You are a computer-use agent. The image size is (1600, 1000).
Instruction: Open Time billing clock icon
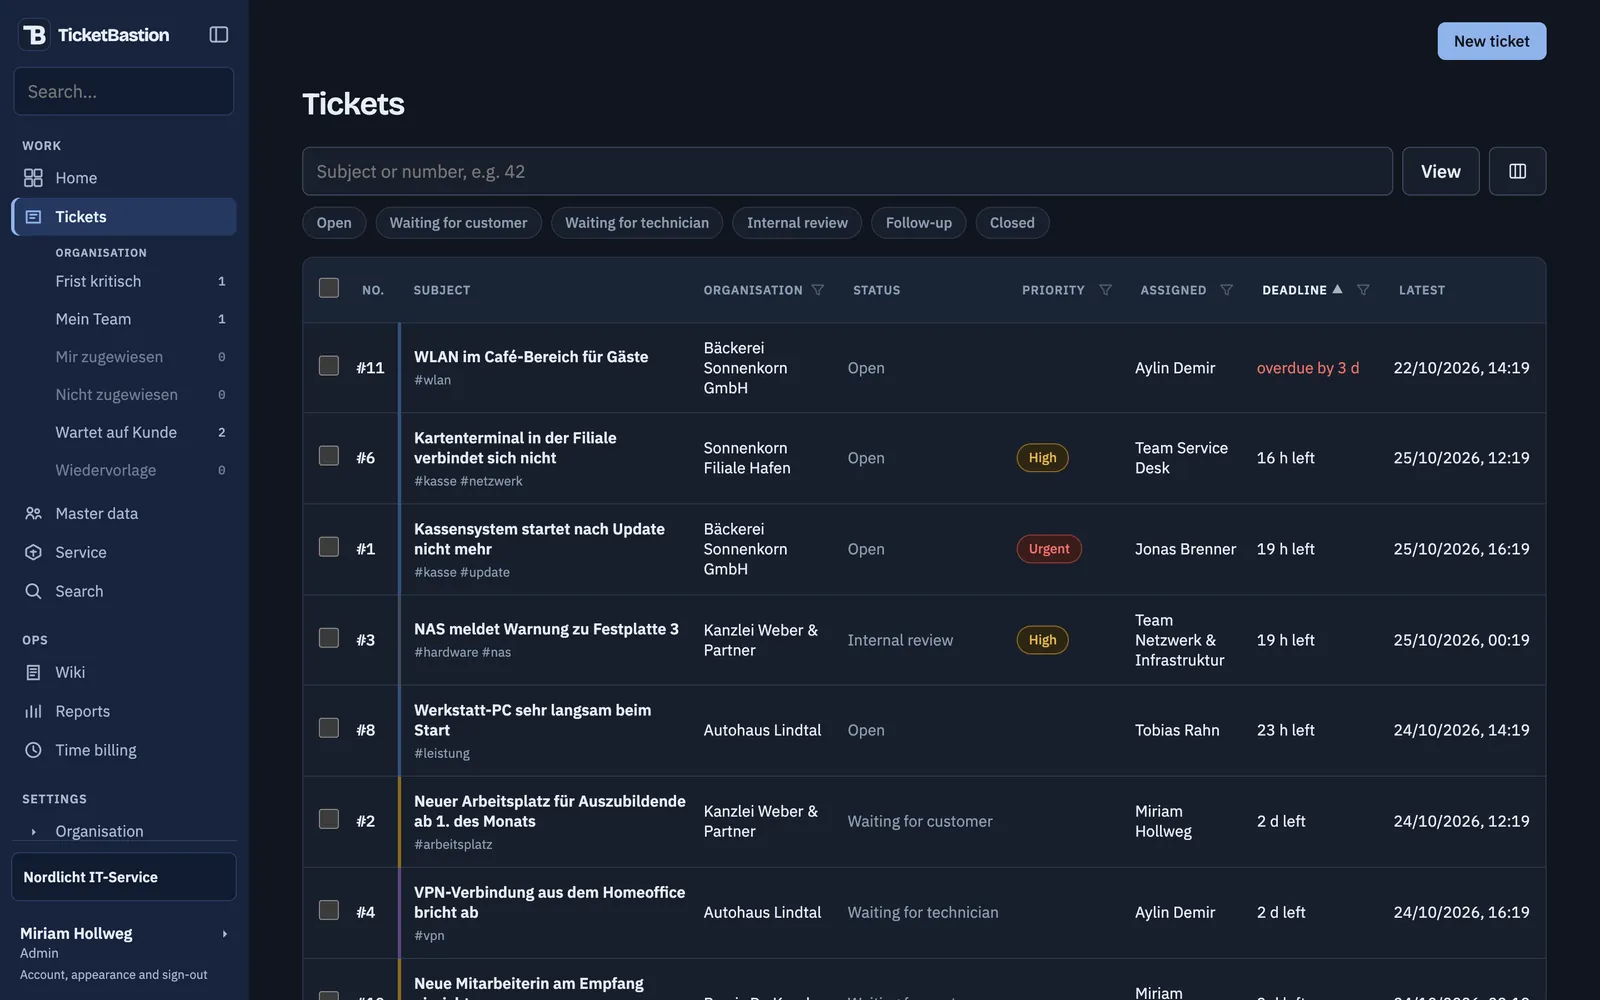[x=33, y=750]
